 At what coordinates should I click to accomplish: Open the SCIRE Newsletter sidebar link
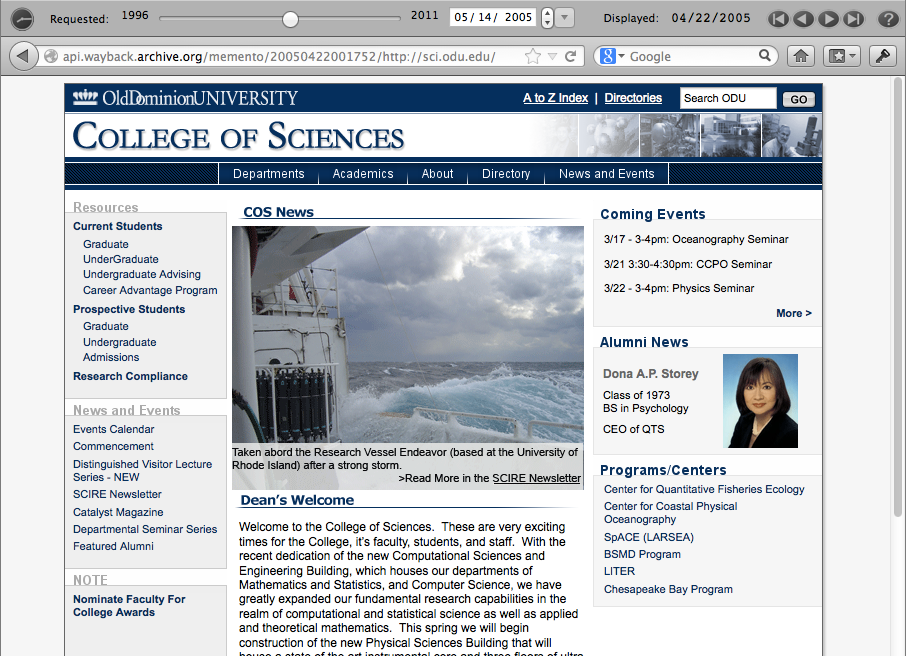117,494
